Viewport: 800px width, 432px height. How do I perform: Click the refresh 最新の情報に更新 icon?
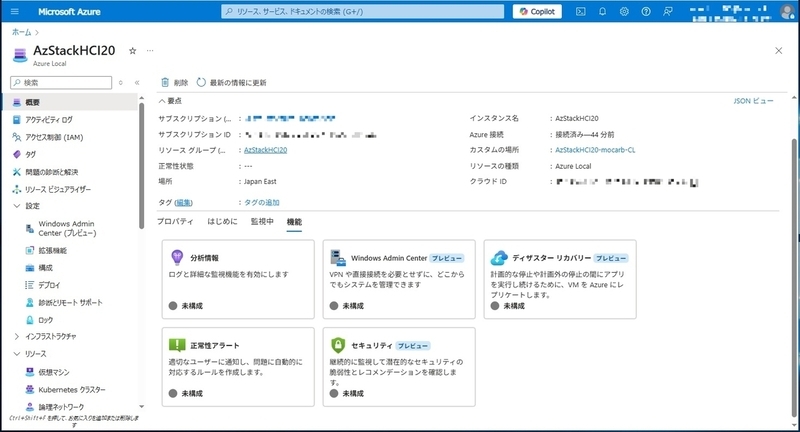201,82
